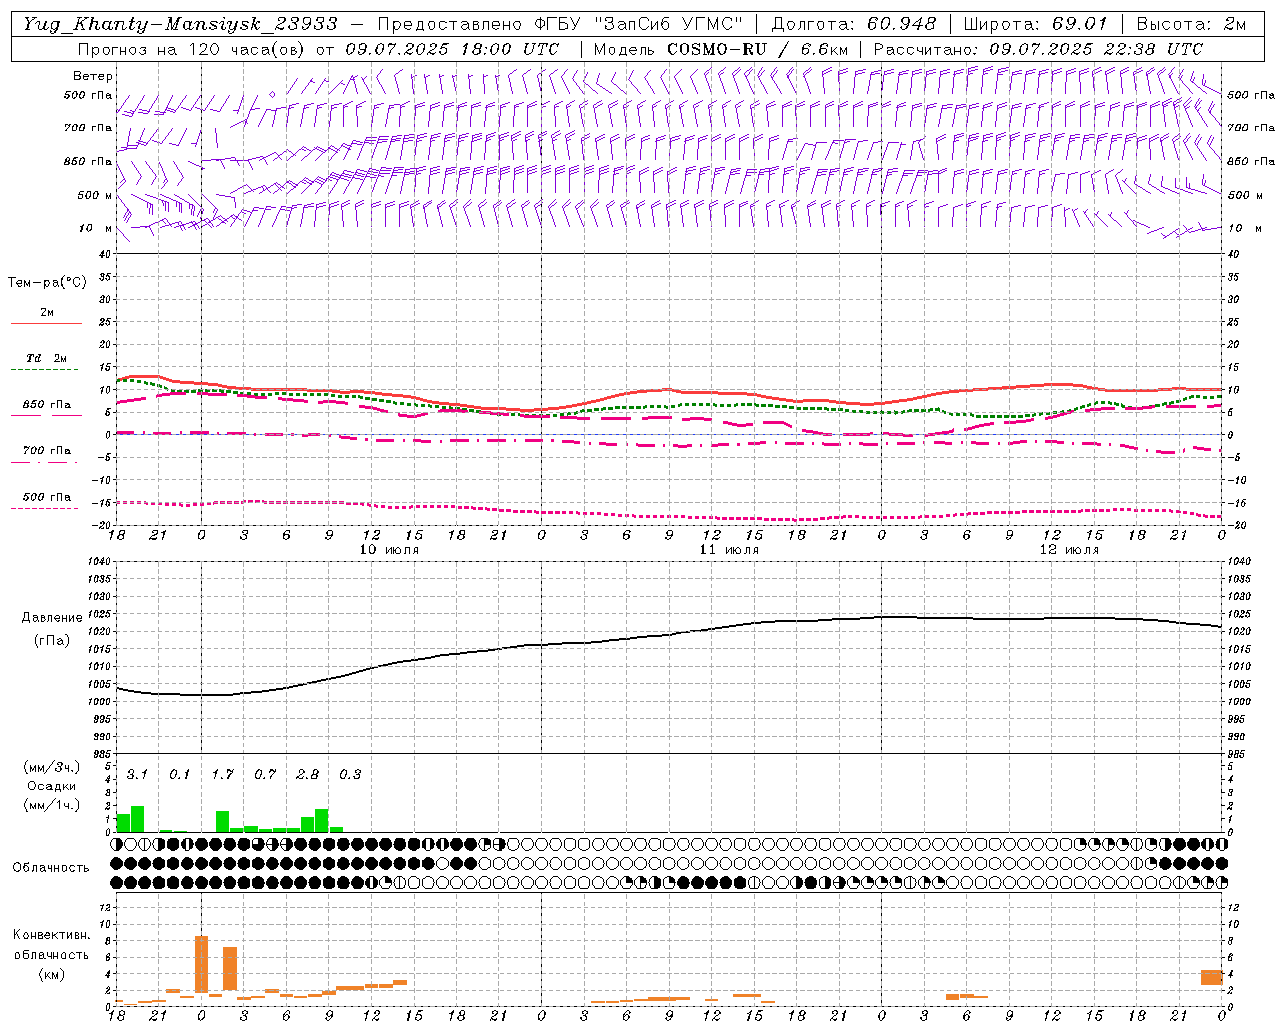Click the 'Высота: 2м' header field

tap(1192, 24)
